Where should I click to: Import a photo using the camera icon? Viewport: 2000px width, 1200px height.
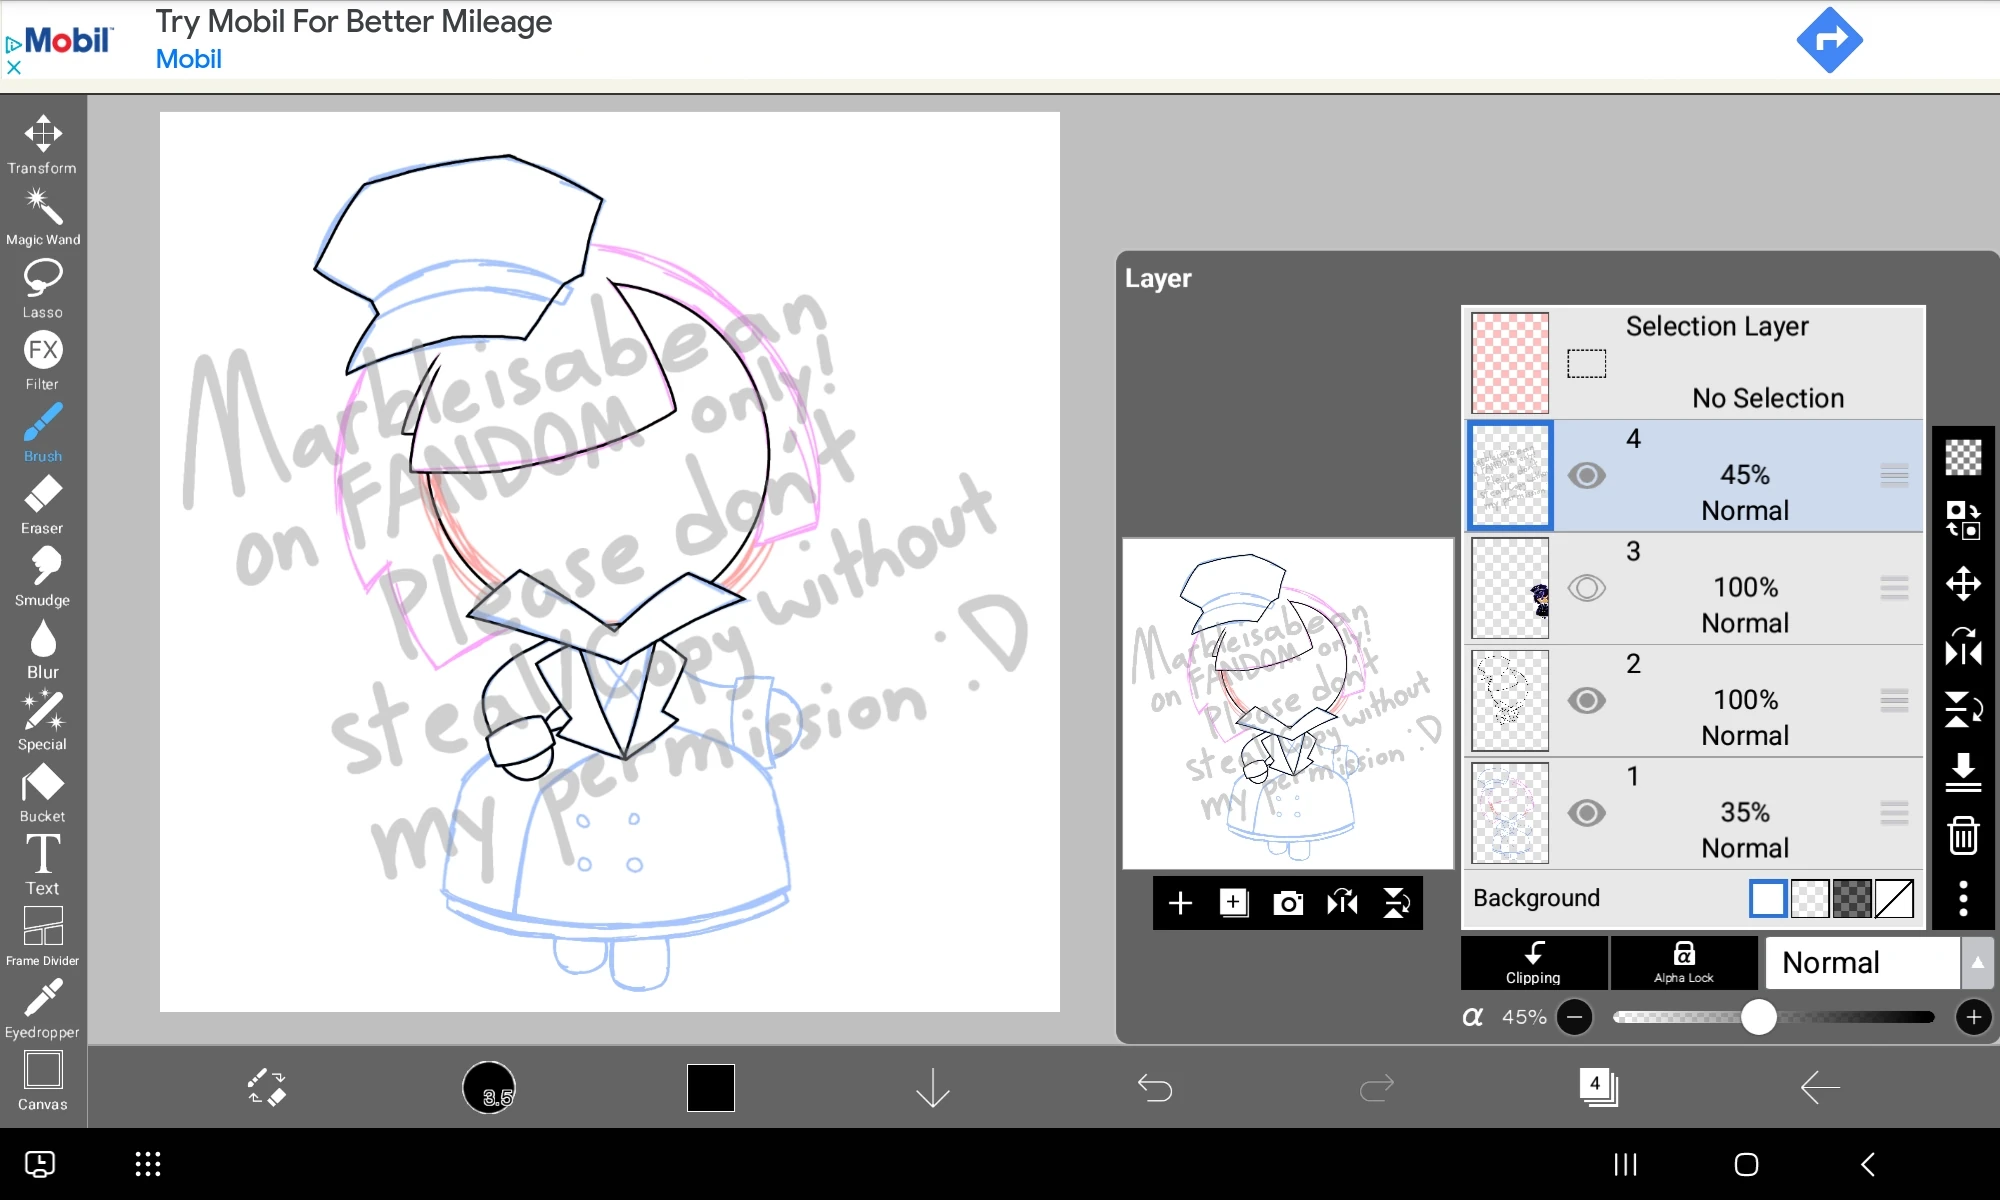pos(1288,903)
